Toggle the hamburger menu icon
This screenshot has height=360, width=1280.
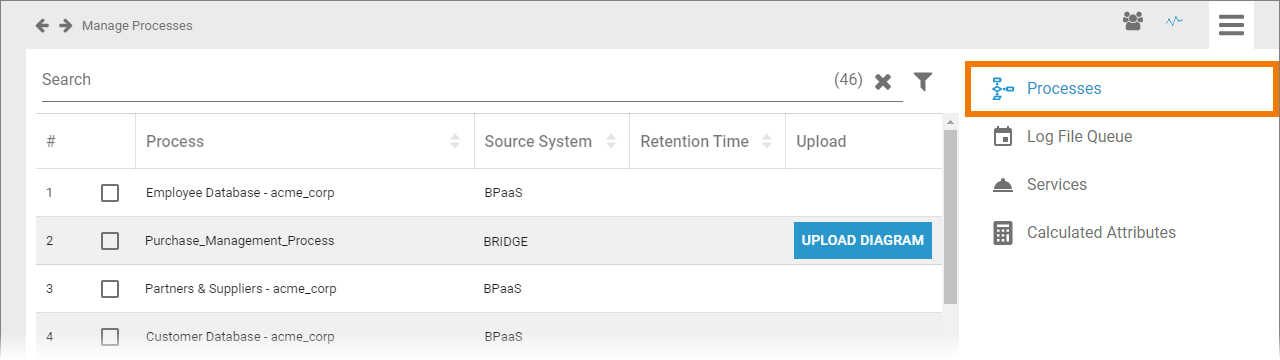pos(1231,25)
